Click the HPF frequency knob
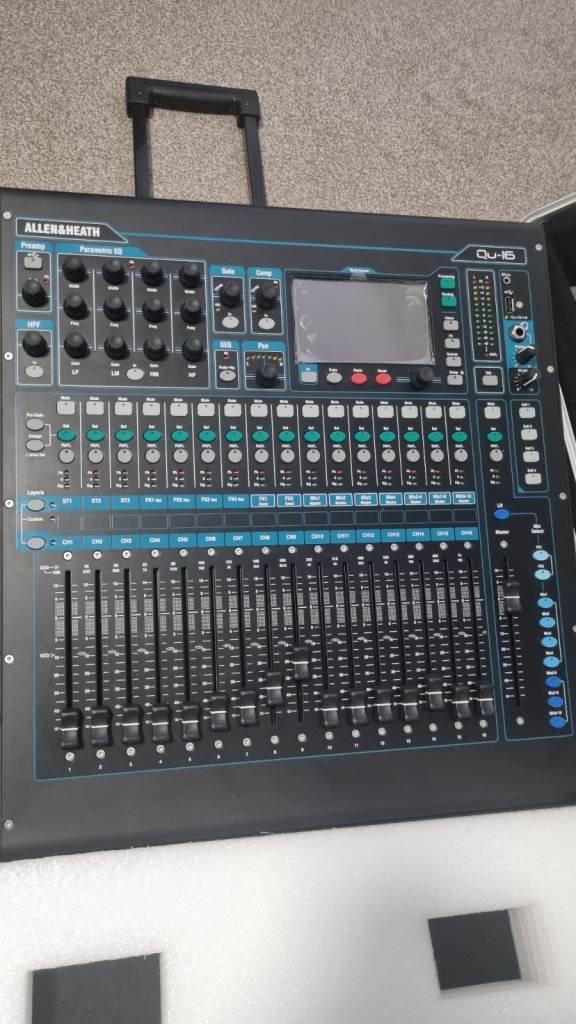The height and width of the screenshot is (1024, 576). pyautogui.click(x=35, y=343)
